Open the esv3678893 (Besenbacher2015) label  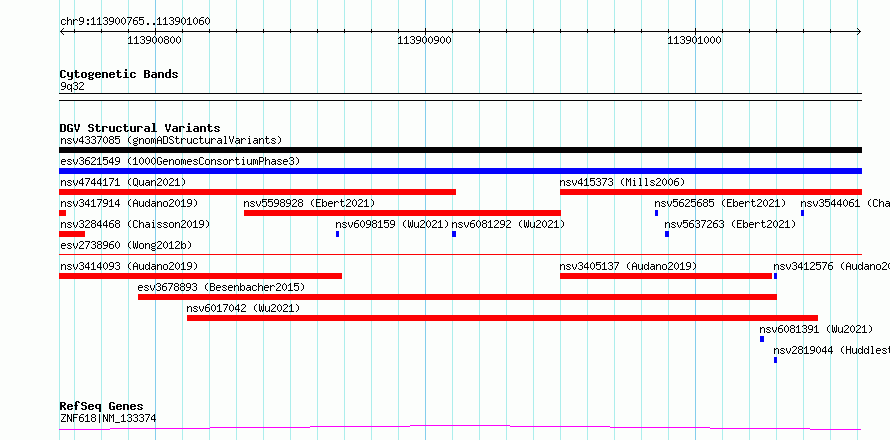click(221, 287)
